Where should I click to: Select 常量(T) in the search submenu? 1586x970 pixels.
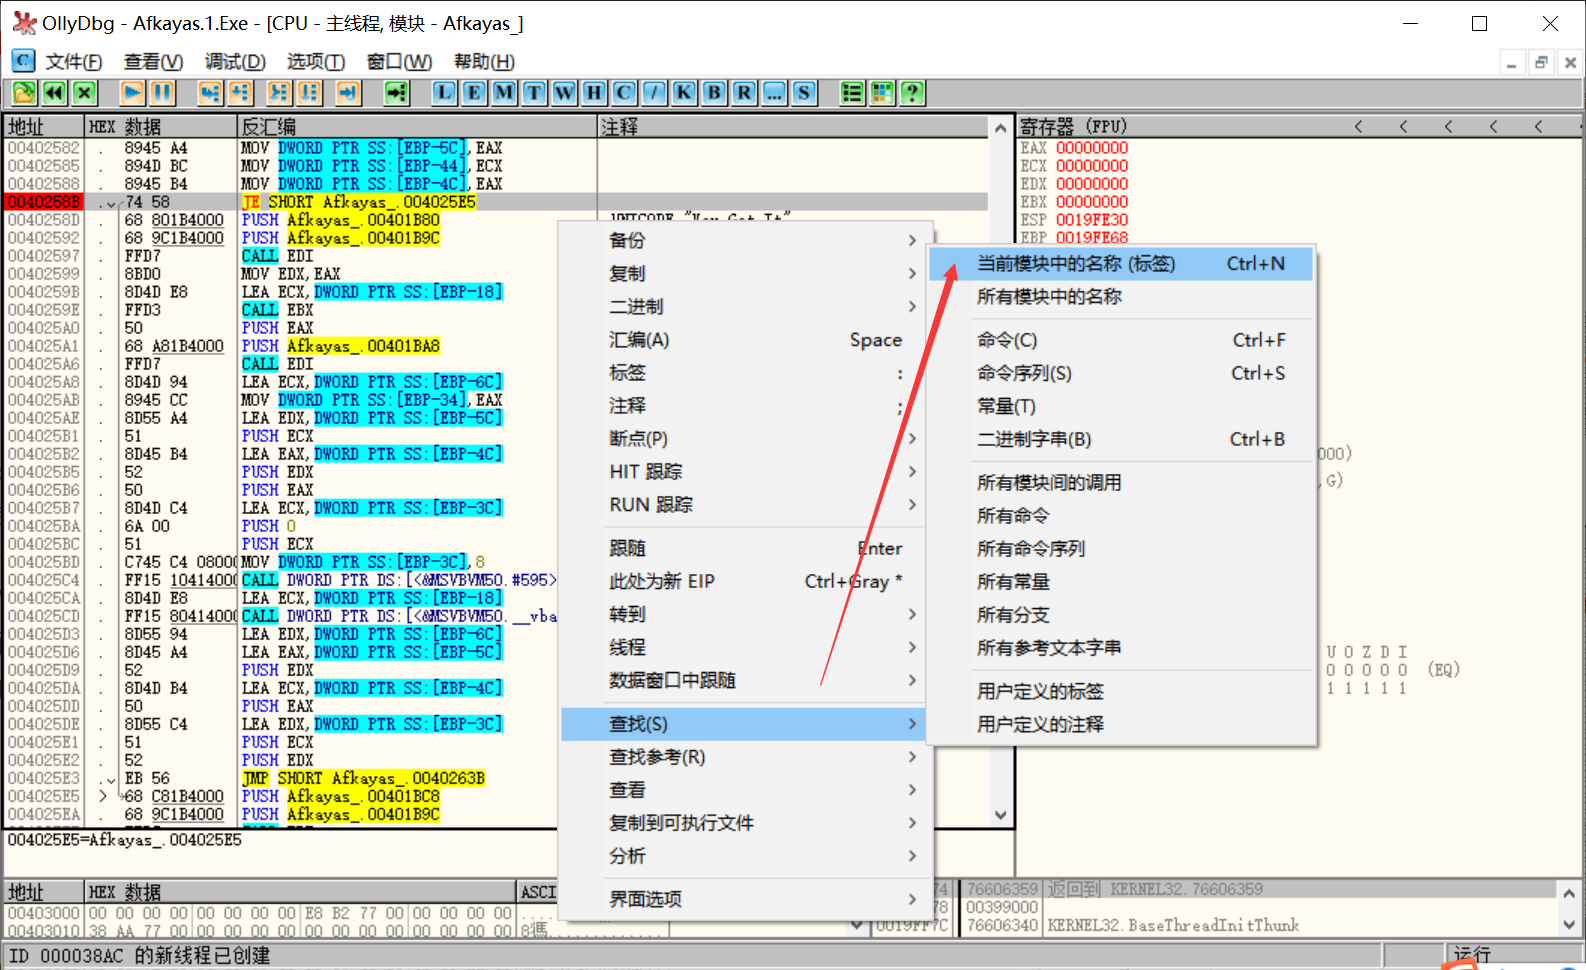click(1121, 406)
